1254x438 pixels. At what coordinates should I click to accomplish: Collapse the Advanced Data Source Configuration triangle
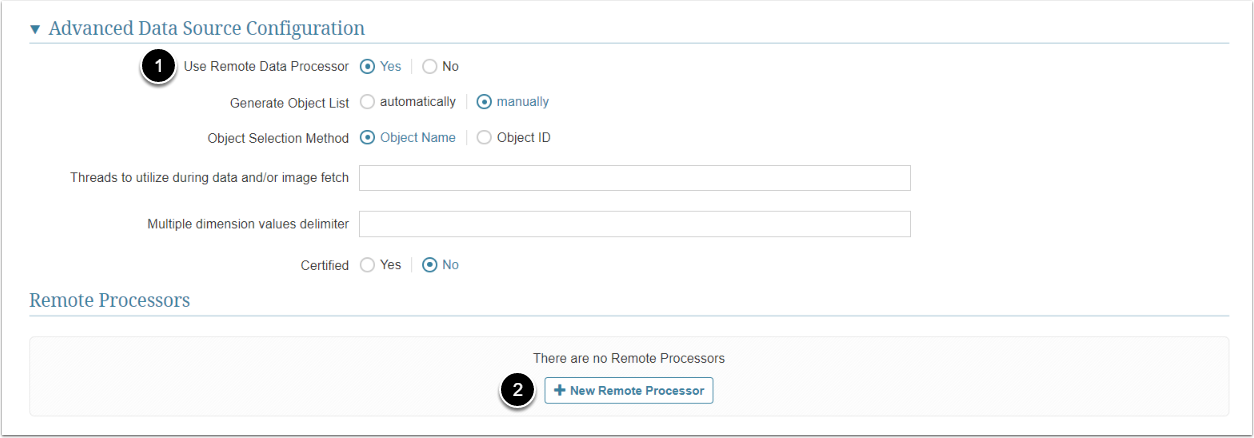pyautogui.click(x=36, y=29)
